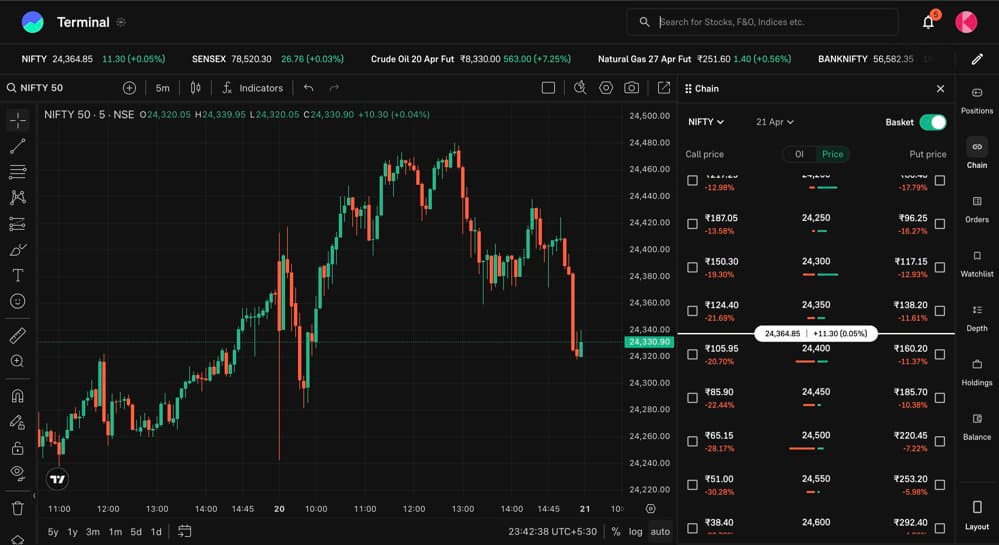Screen dimensions: 999x545
Task: Open the chart snapshot camera icon
Action: pyautogui.click(x=632, y=88)
